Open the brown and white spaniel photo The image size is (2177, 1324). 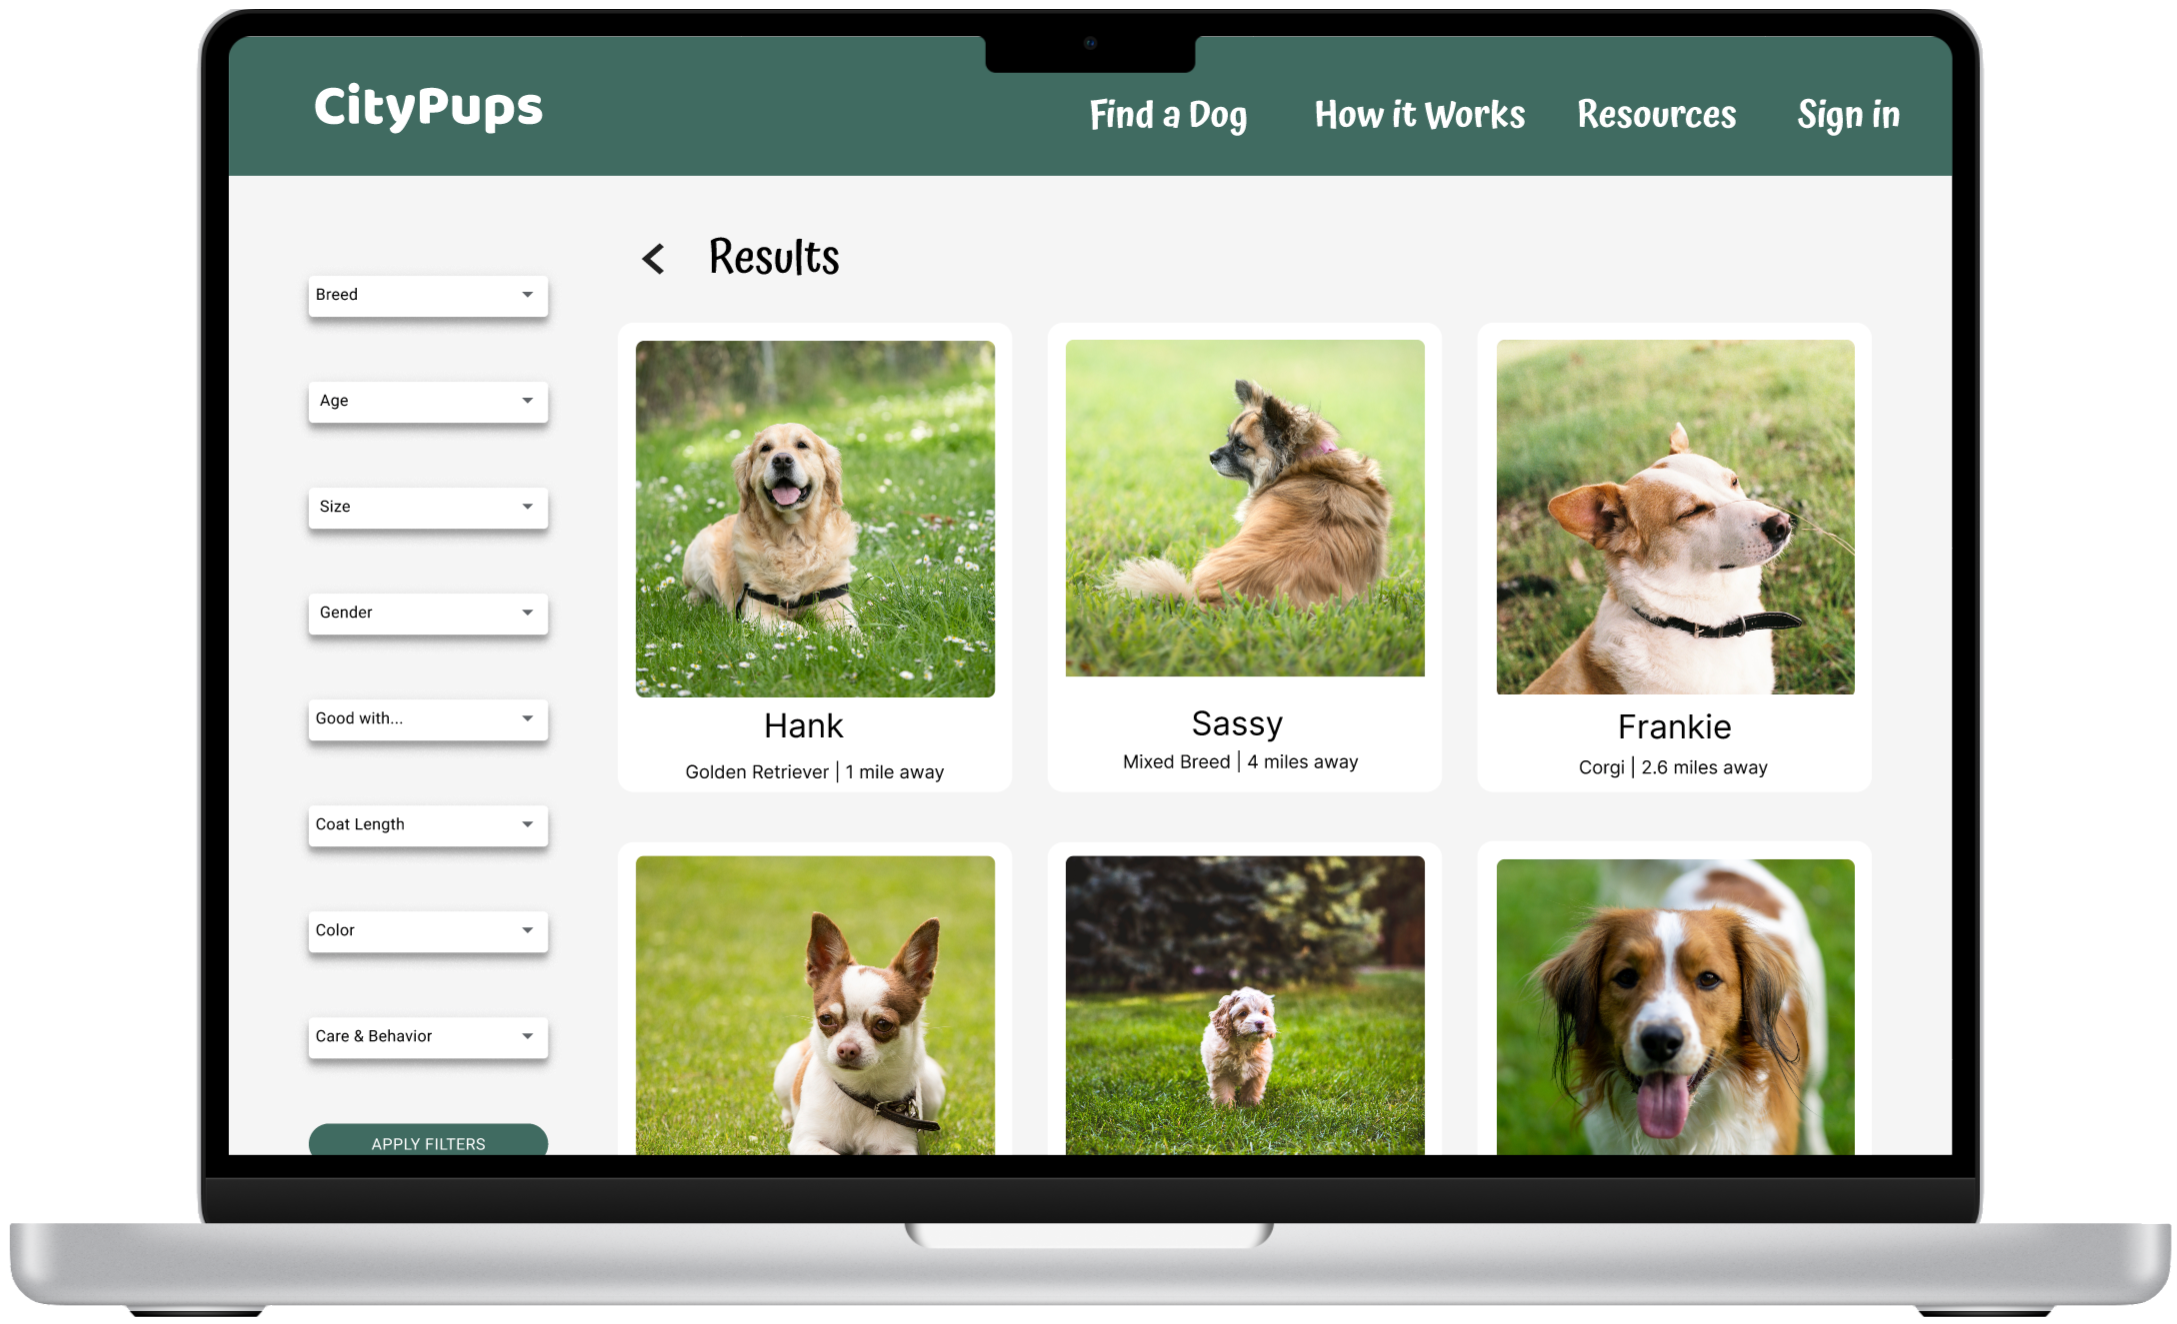click(1675, 1007)
